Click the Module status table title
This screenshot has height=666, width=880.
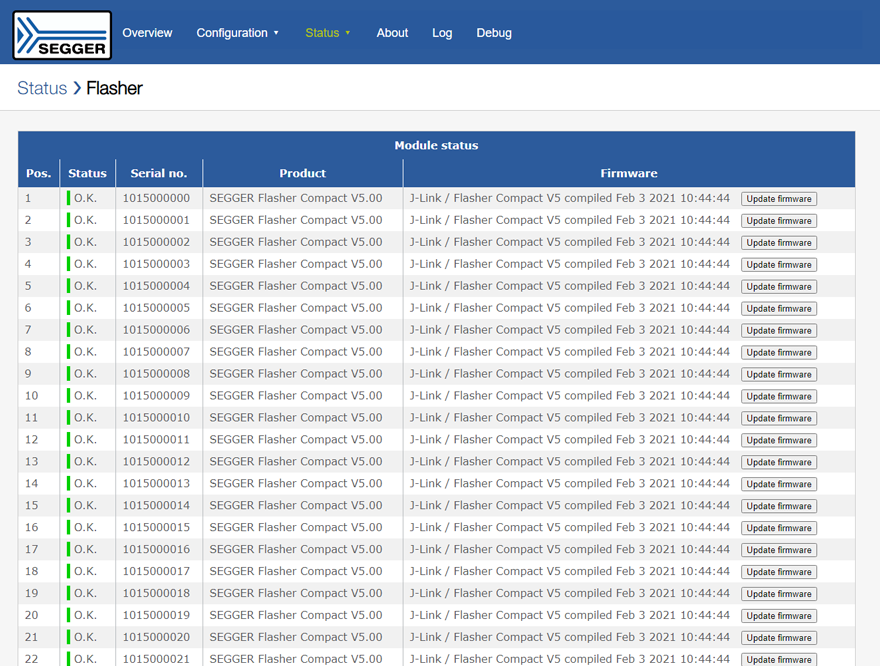(436, 145)
